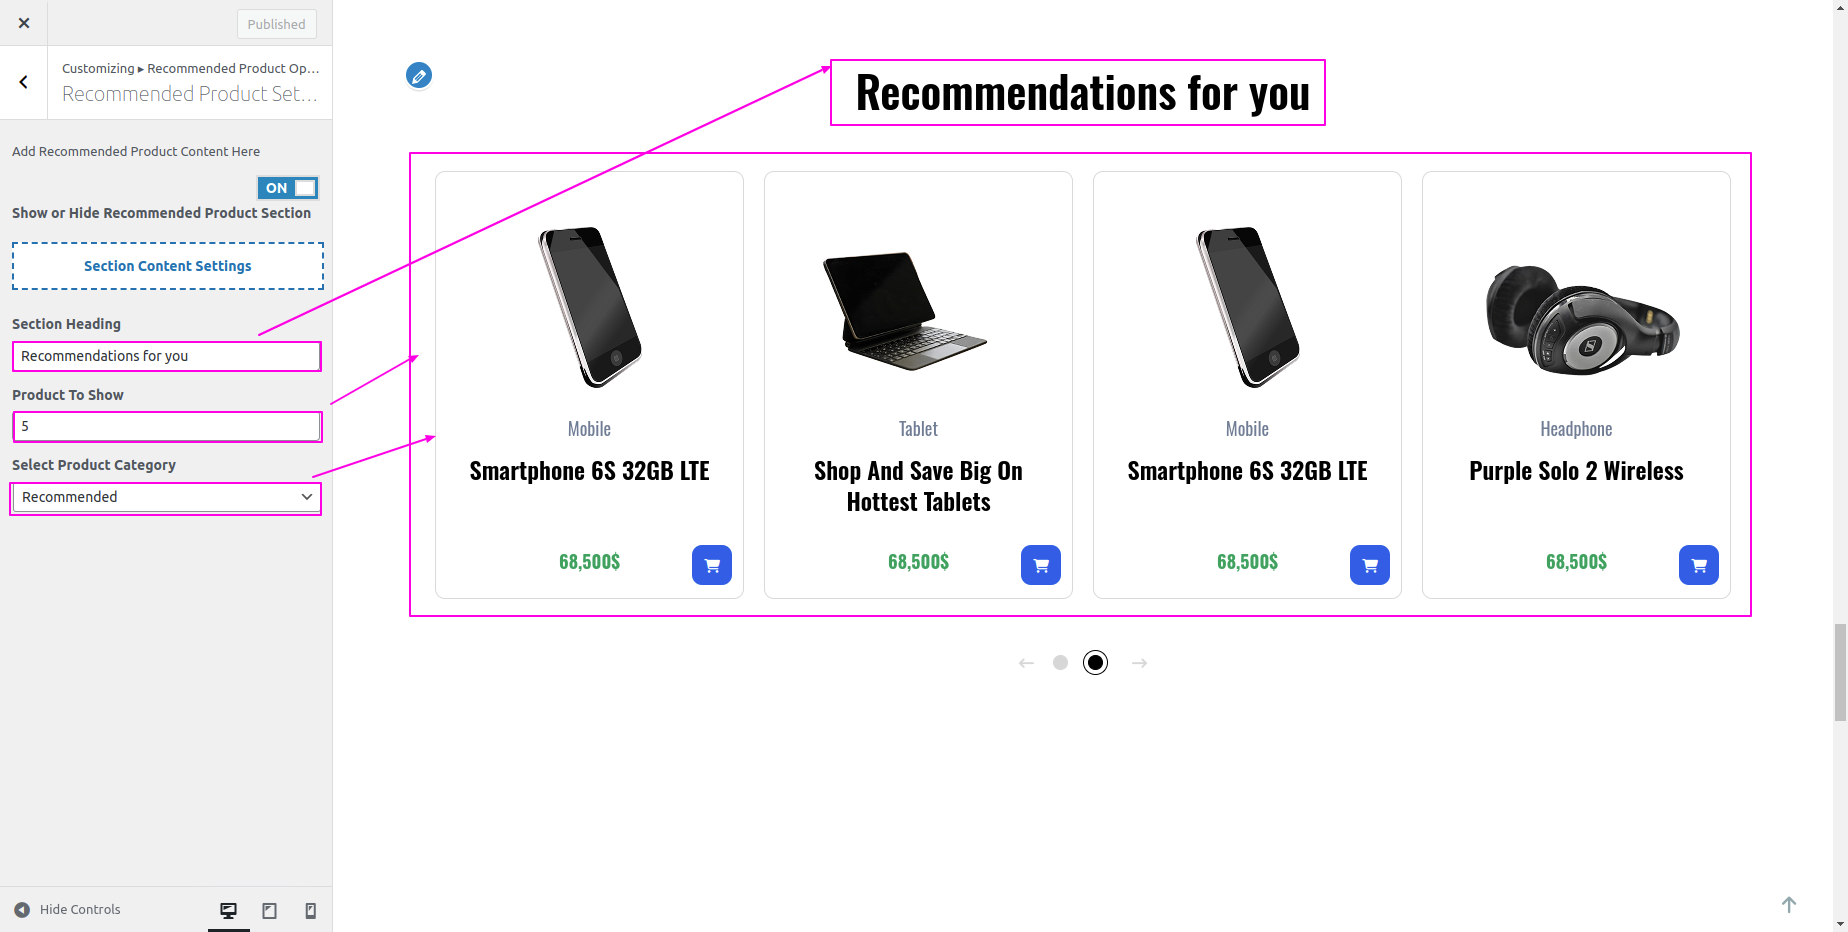Viewport: 1848px width, 932px height.
Task: Click the blue pencil edit shortcut icon
Action: tap(419, 76)
